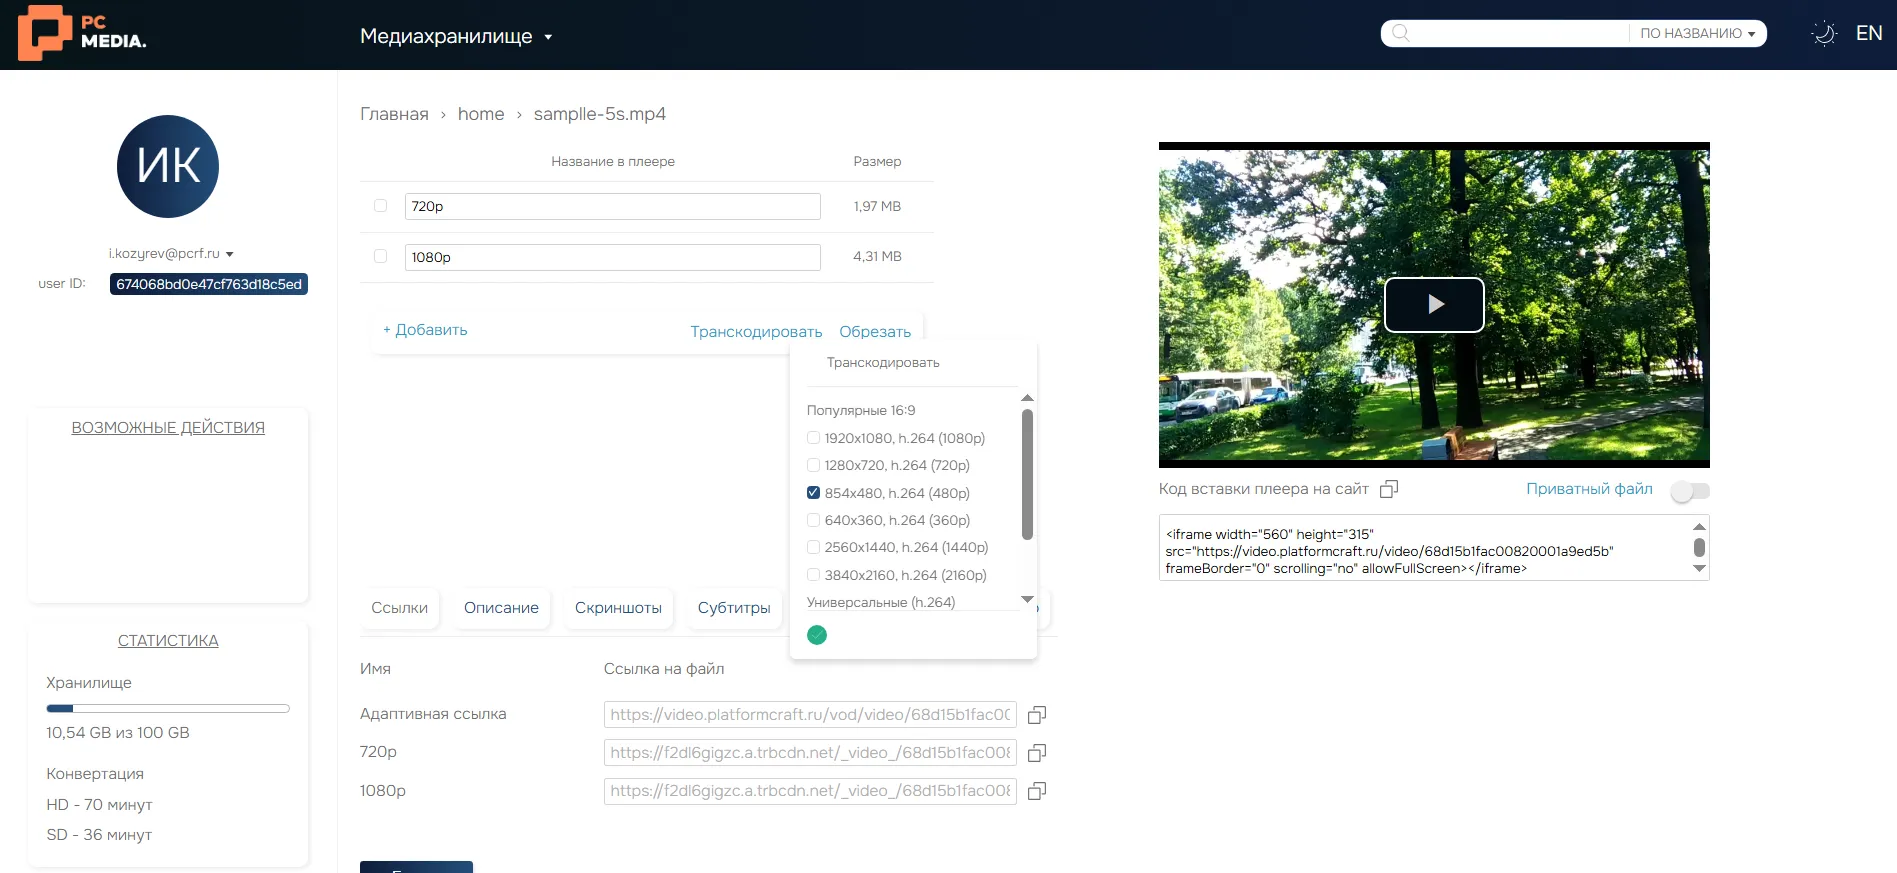This screenshot has width=1897, height=873.
Task: Copy the adaptive link
Action: tap(1037, 715)
